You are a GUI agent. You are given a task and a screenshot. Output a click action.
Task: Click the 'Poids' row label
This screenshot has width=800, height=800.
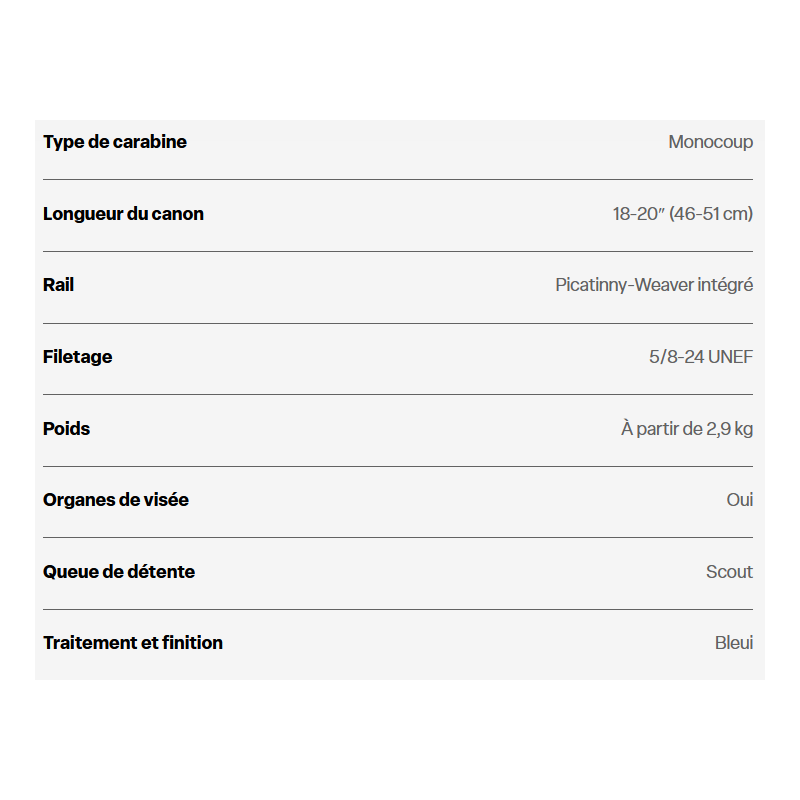click(66, 429)
